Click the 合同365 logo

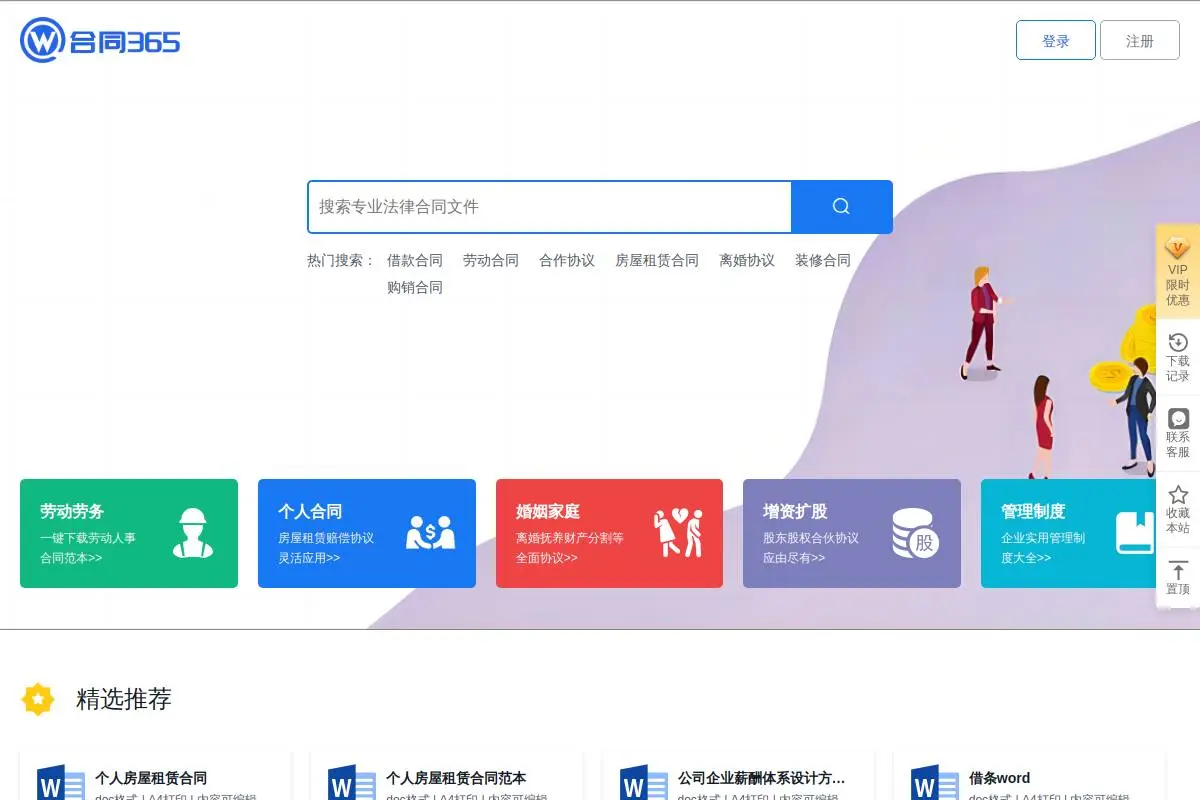click(100, 41)
